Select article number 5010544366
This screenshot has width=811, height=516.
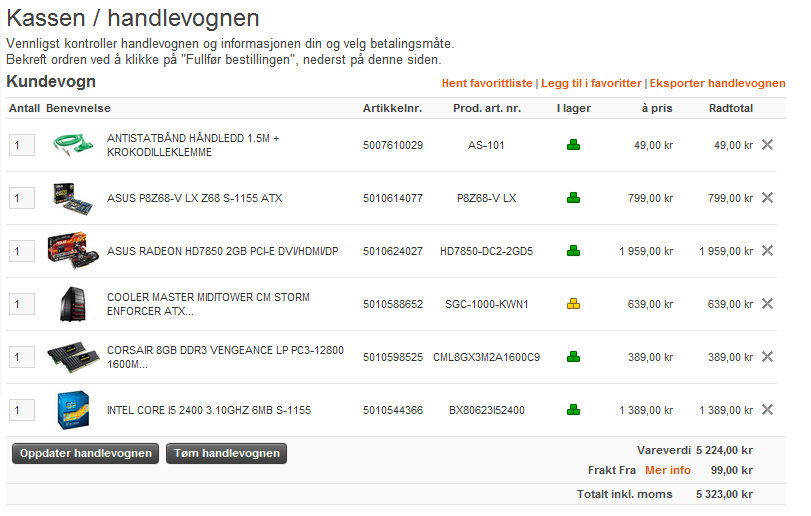click(x=393, y=411)
